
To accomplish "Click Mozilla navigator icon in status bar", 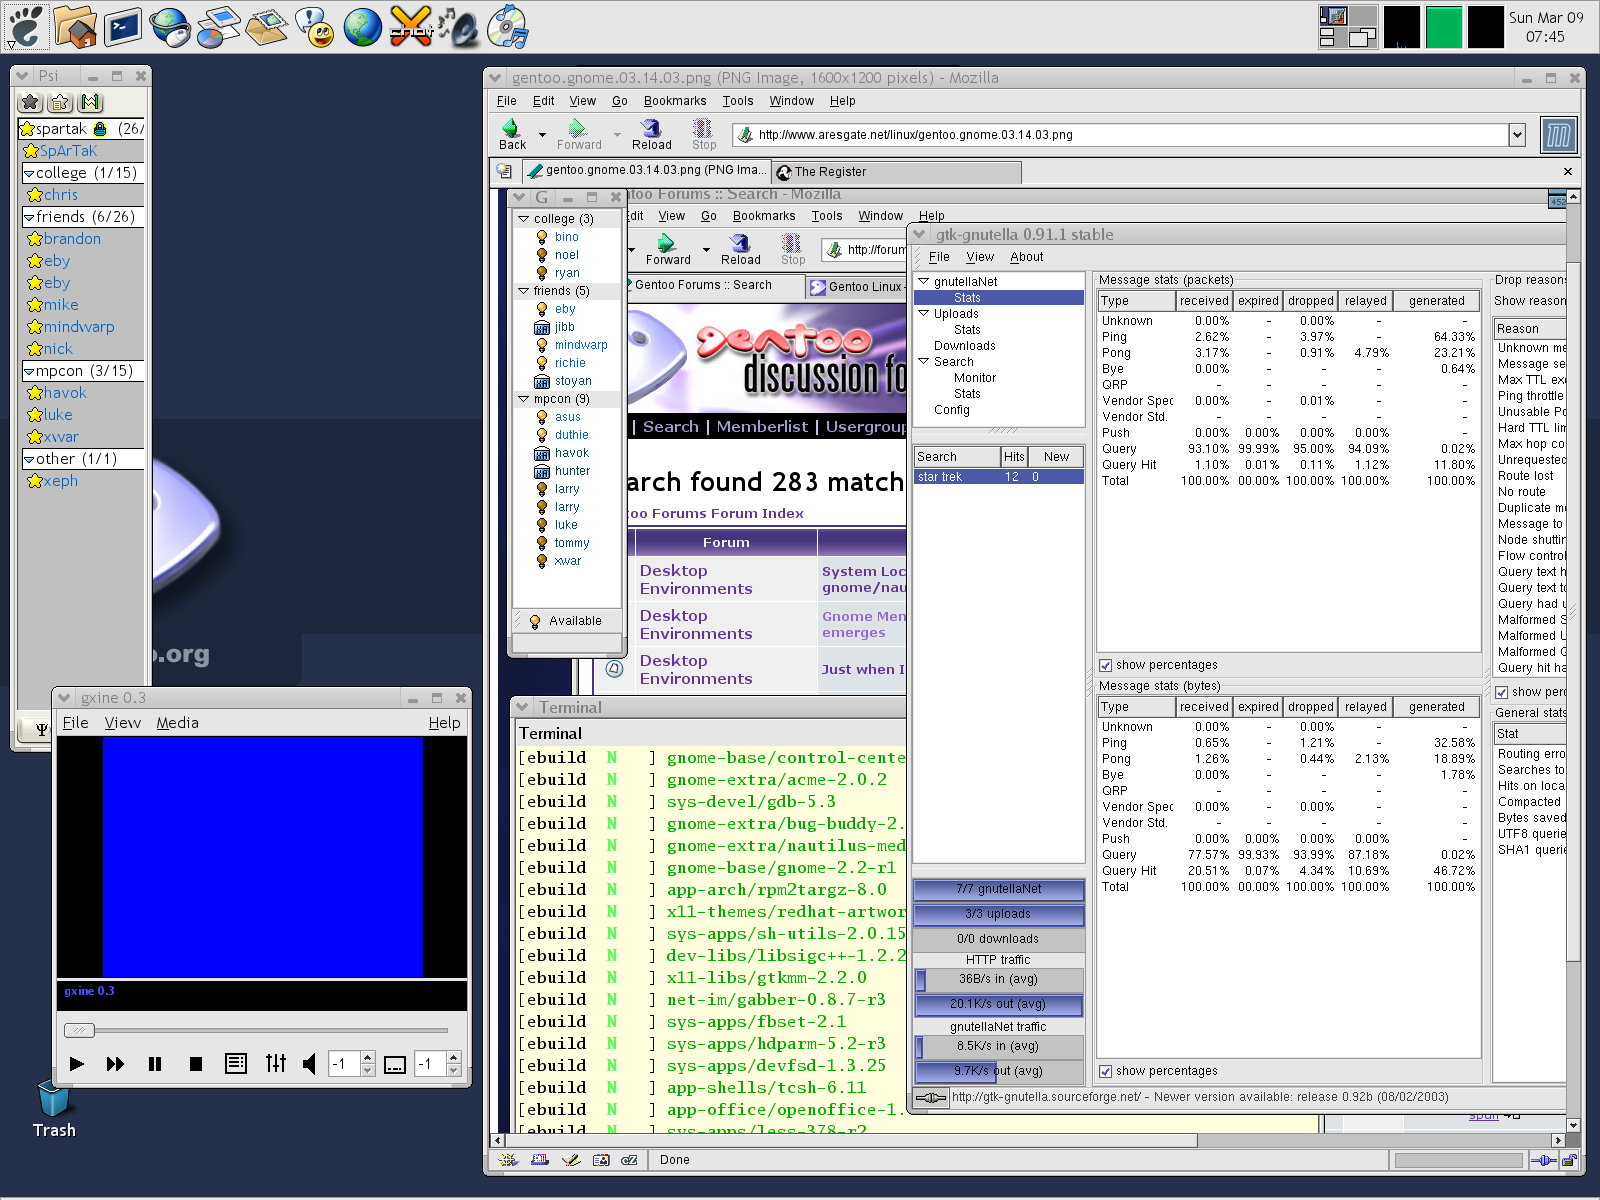I will (x=509, y=1160).
